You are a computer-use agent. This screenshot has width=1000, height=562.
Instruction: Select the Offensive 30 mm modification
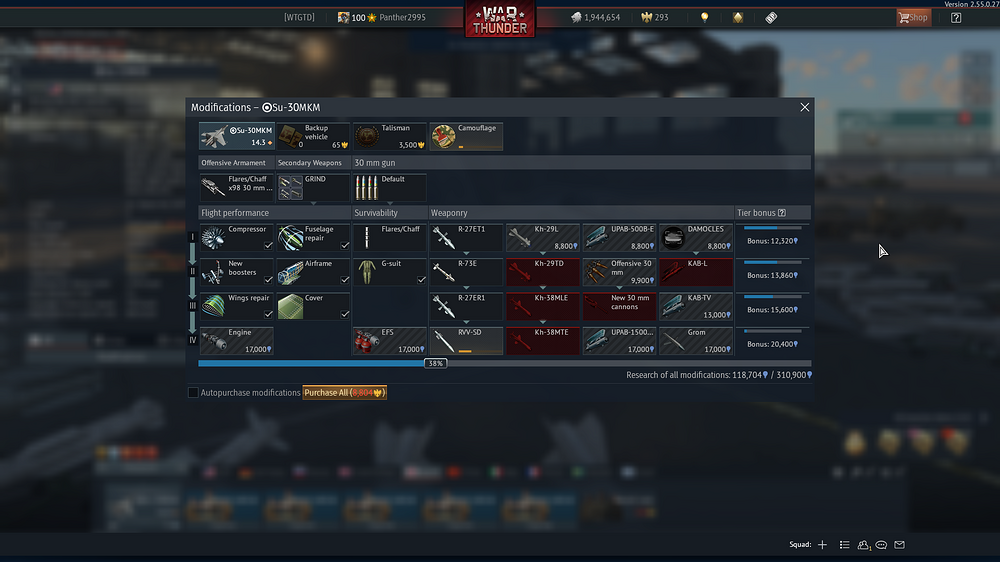(619, 272)
